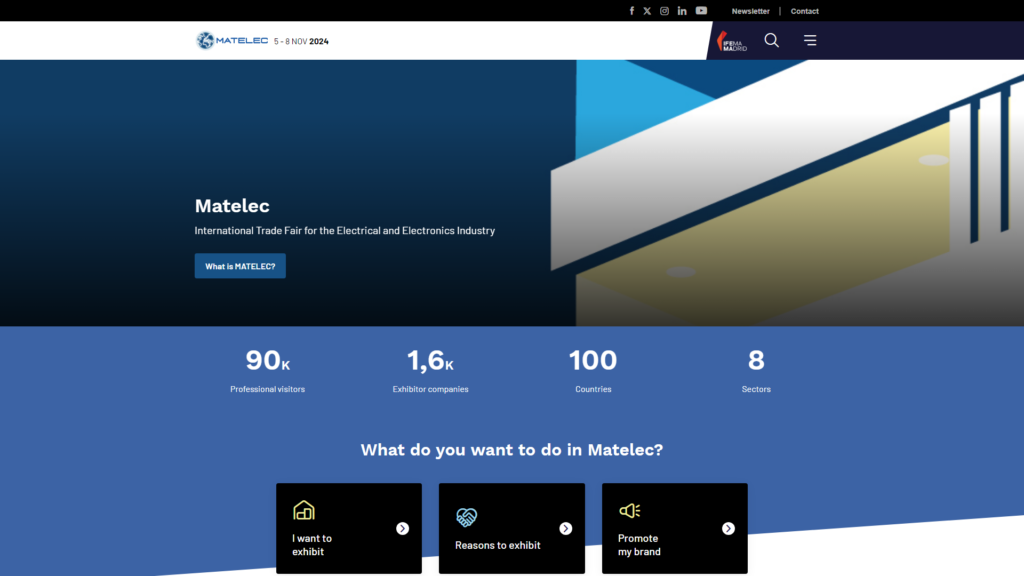The height and width of the screenshot is (576, 1024).
Task: Click the Contact link
Action: click(805, 11)
